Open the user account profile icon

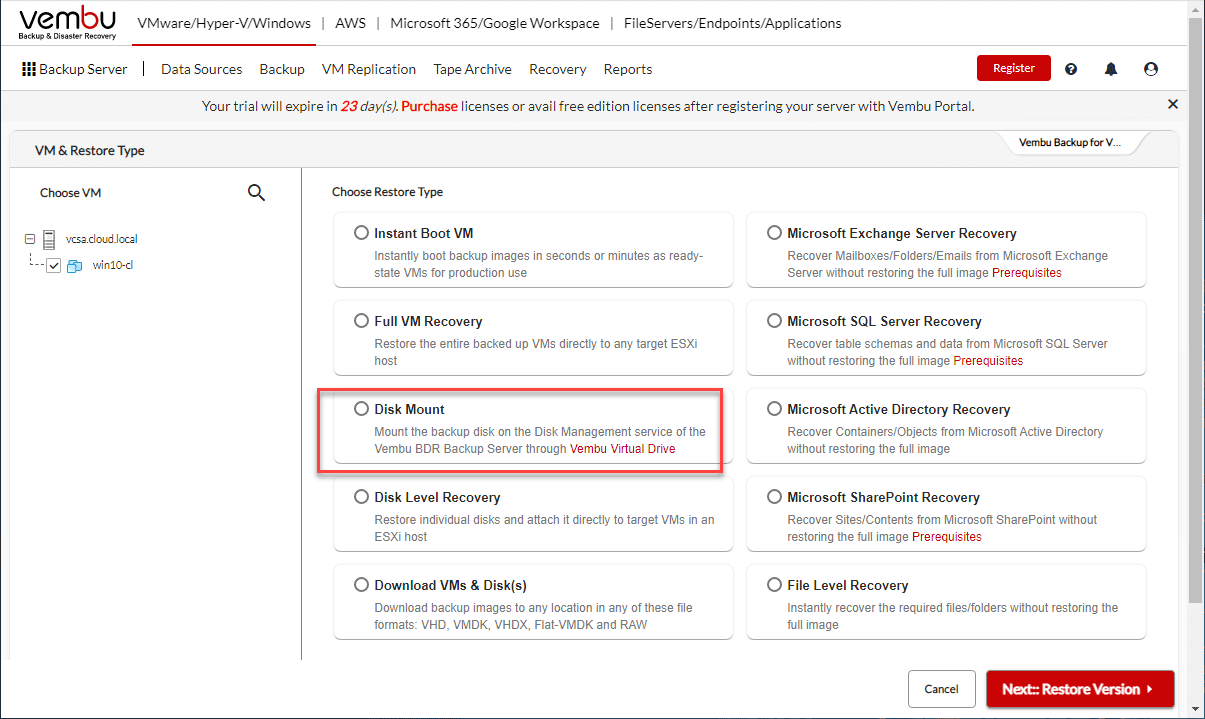coord(1151,69)
